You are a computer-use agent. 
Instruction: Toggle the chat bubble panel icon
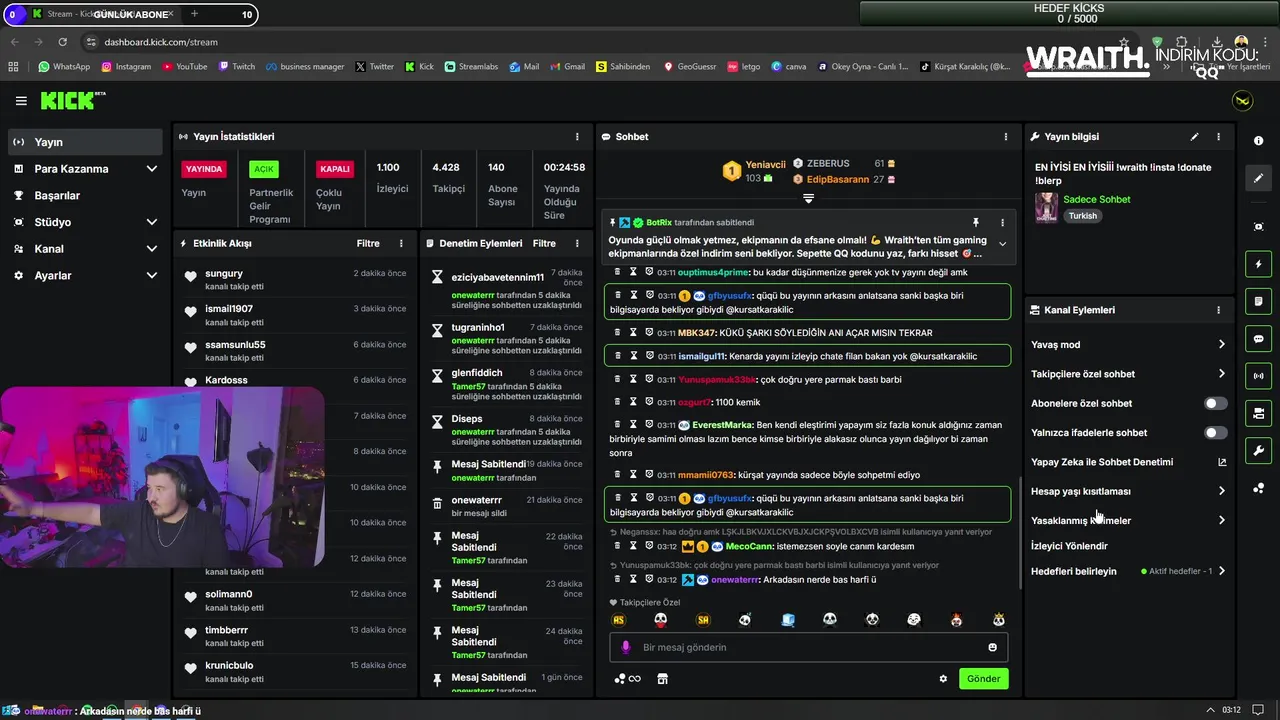click(1258, 339)
